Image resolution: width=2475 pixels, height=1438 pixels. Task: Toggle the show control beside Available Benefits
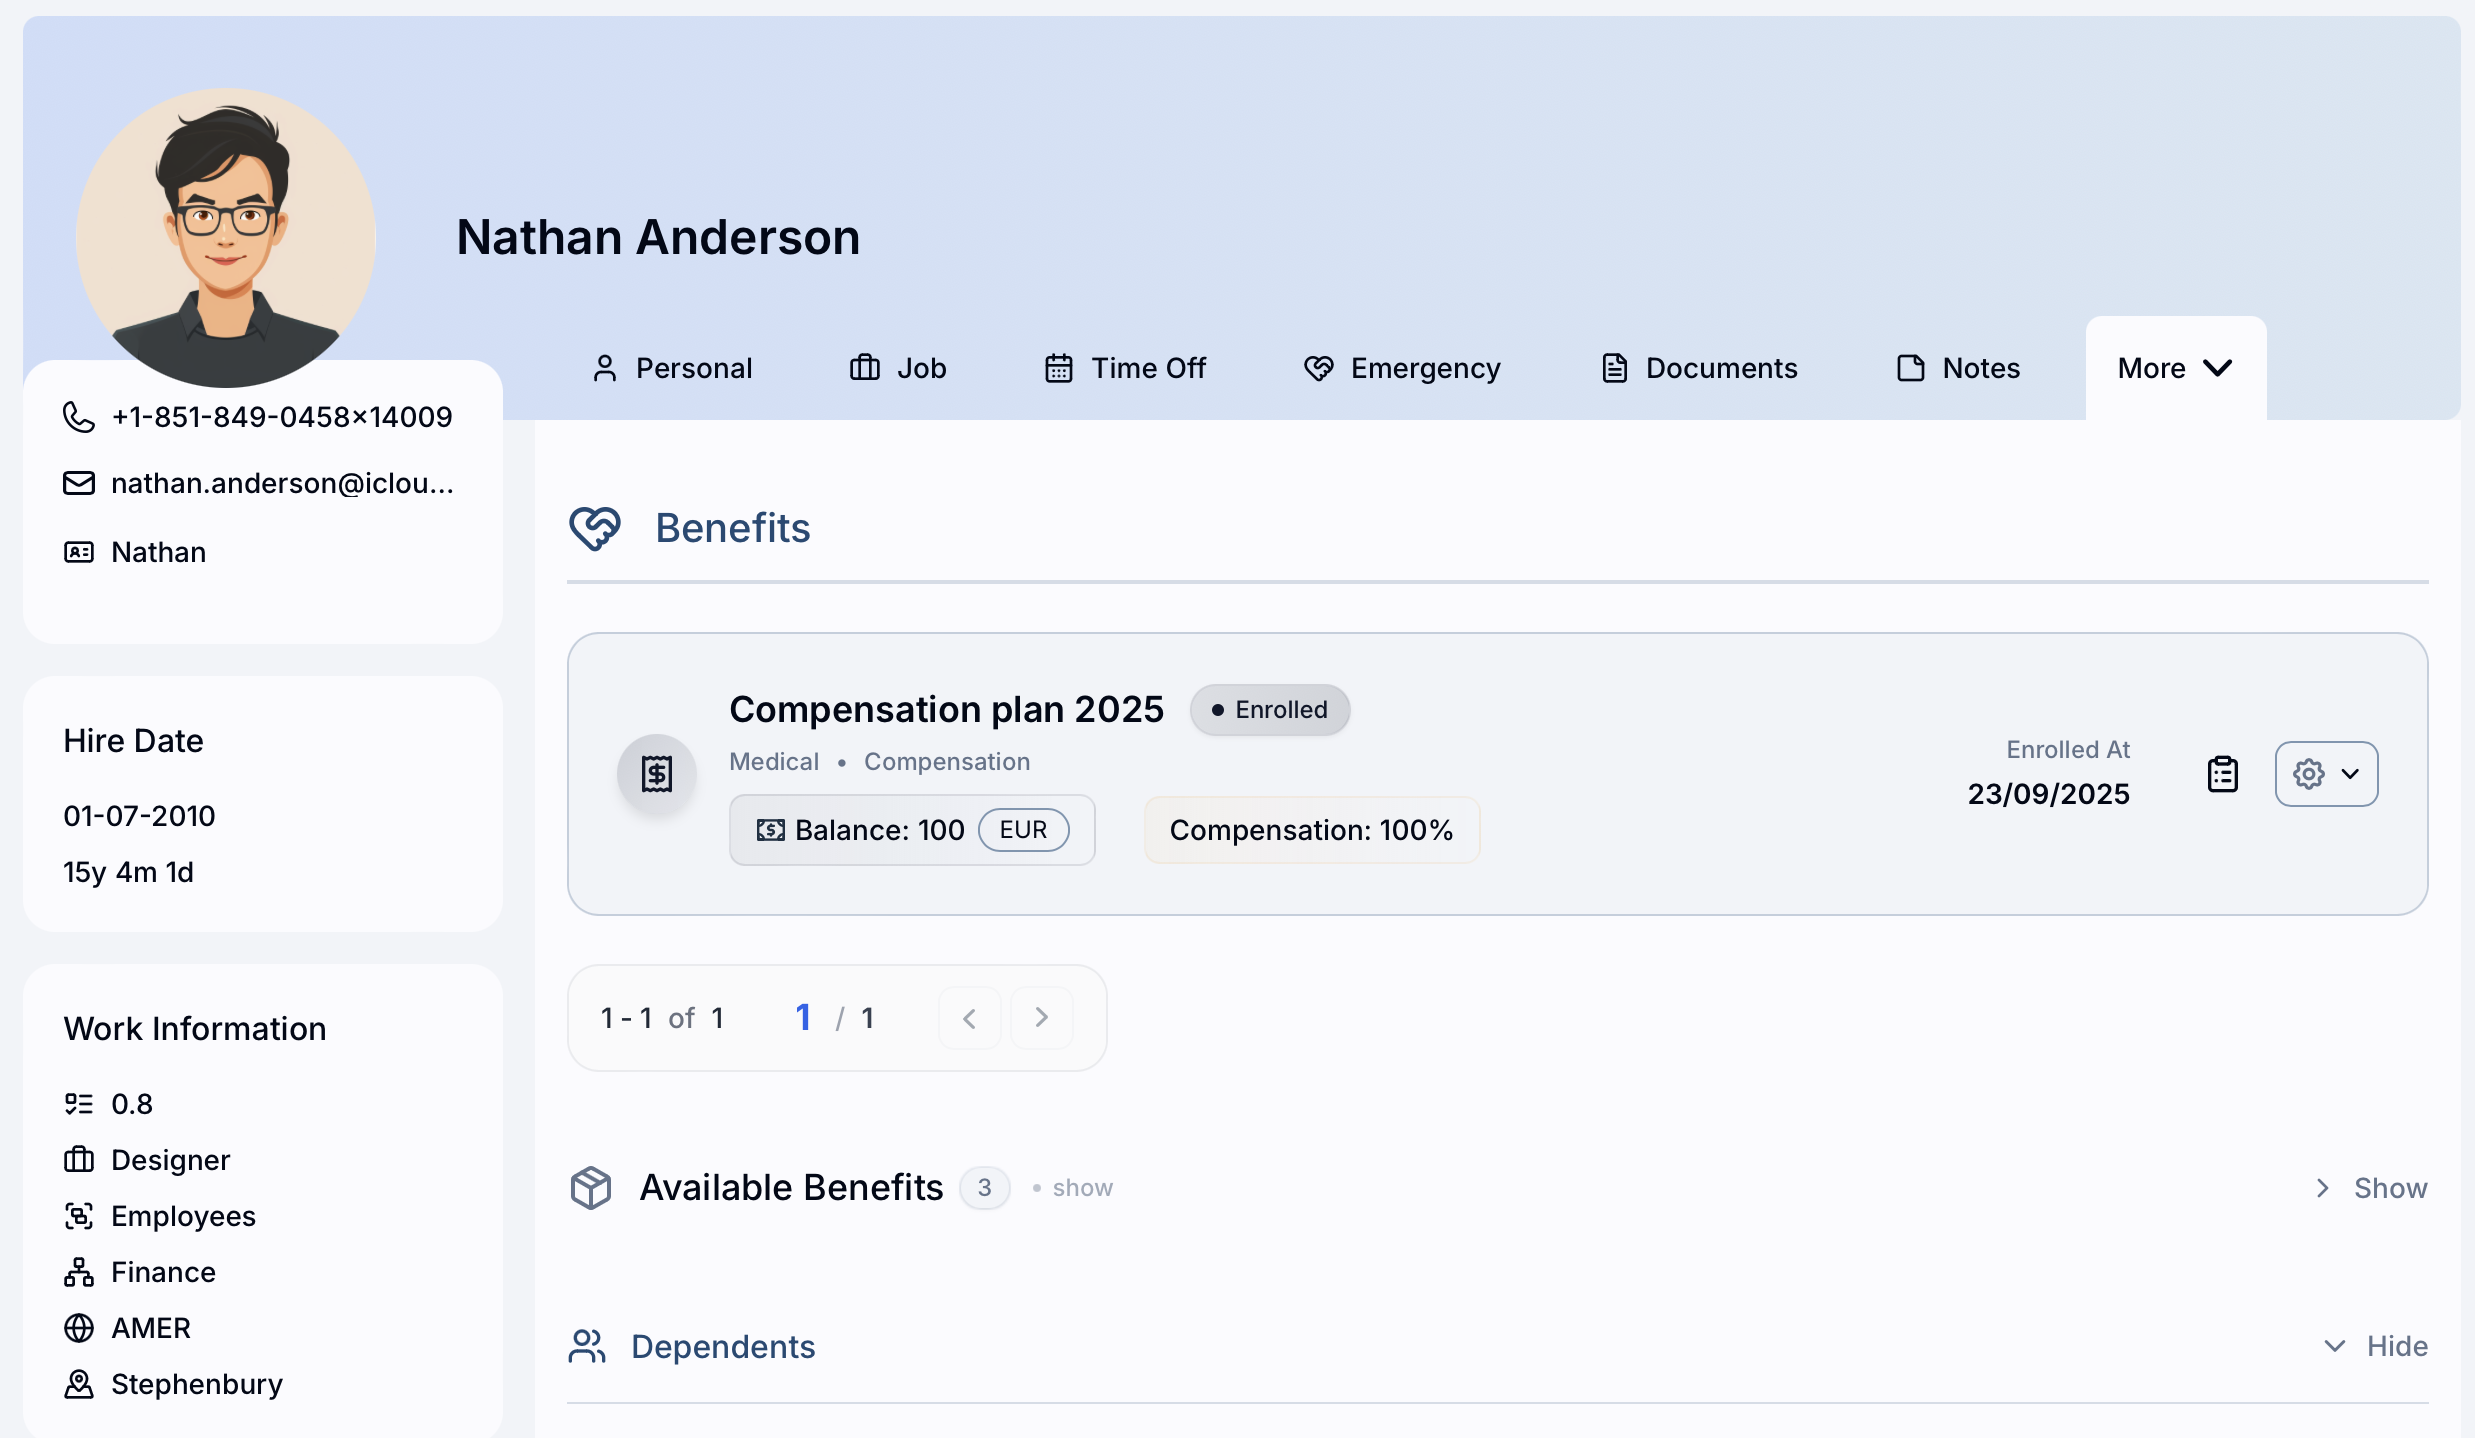coord(1082,1188)
